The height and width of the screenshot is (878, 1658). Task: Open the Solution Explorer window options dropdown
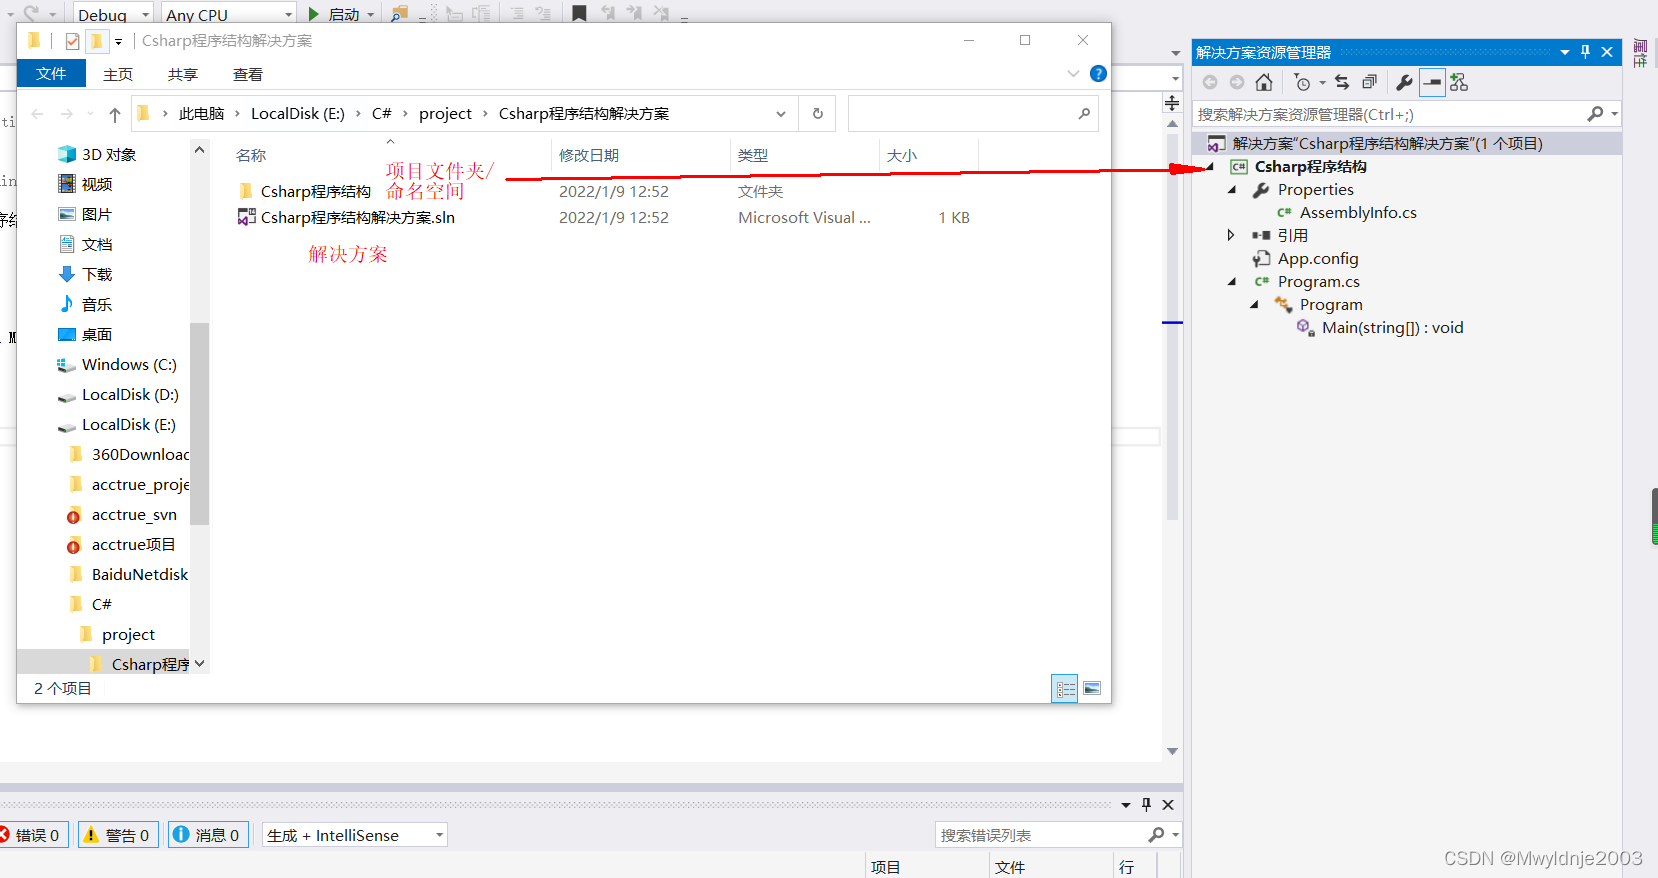pos(1565,52)
